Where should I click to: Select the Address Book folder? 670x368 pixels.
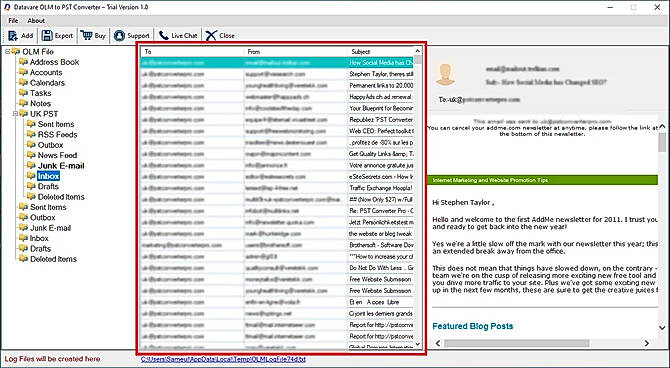tap(54, 62)
